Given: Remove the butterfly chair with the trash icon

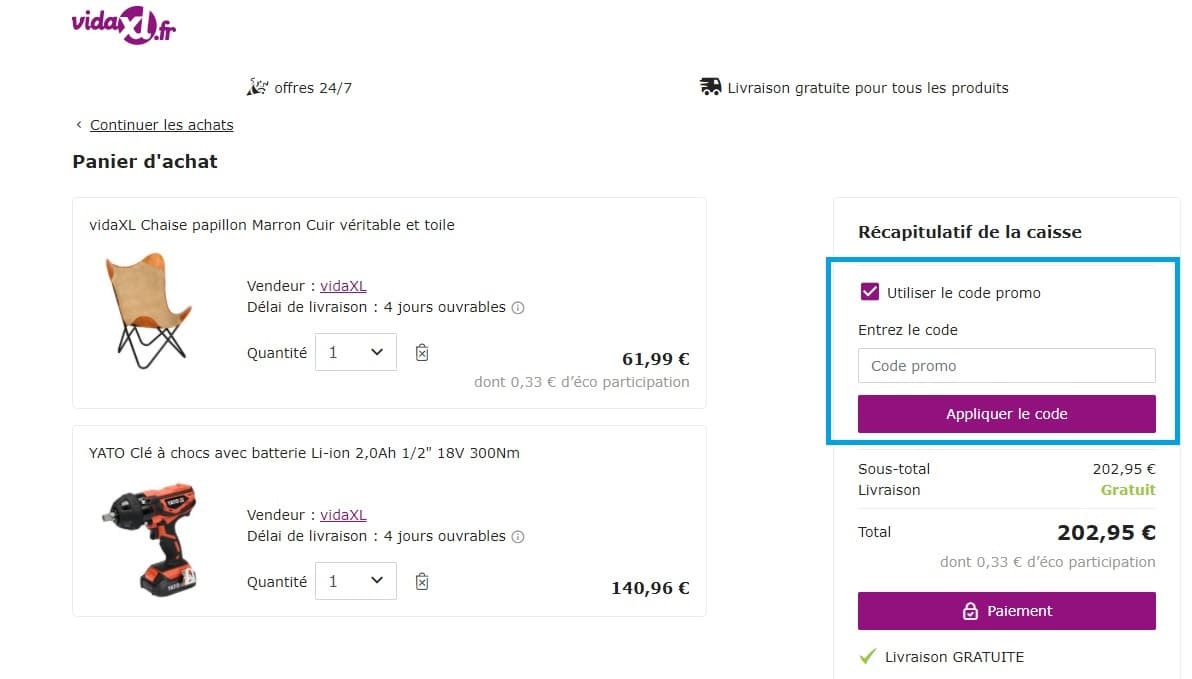Looking at the screenshot, I should 421,352.
